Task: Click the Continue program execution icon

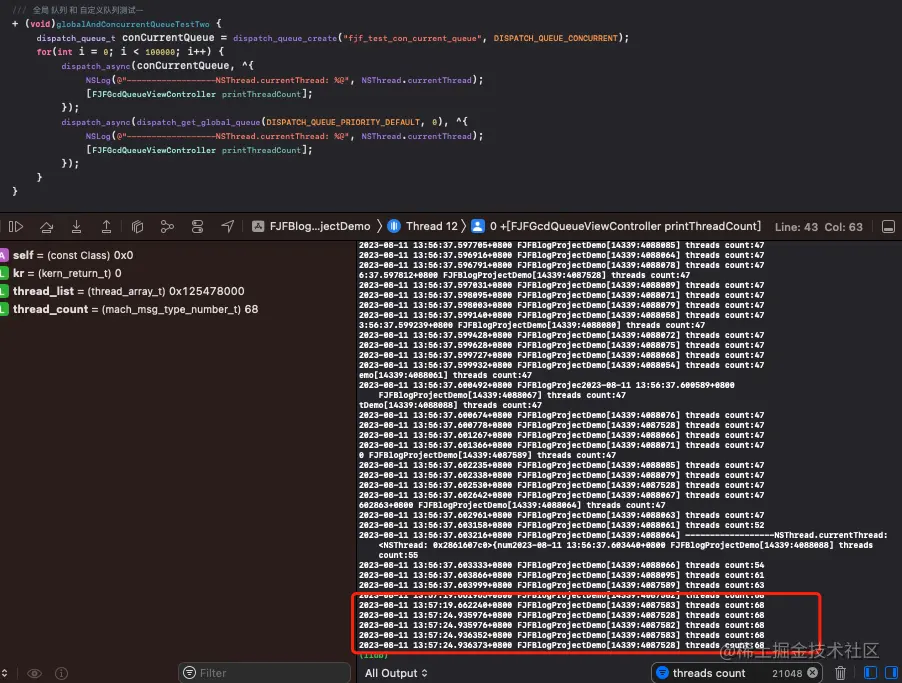Action: pyautogui.click(x=16, y=227)
